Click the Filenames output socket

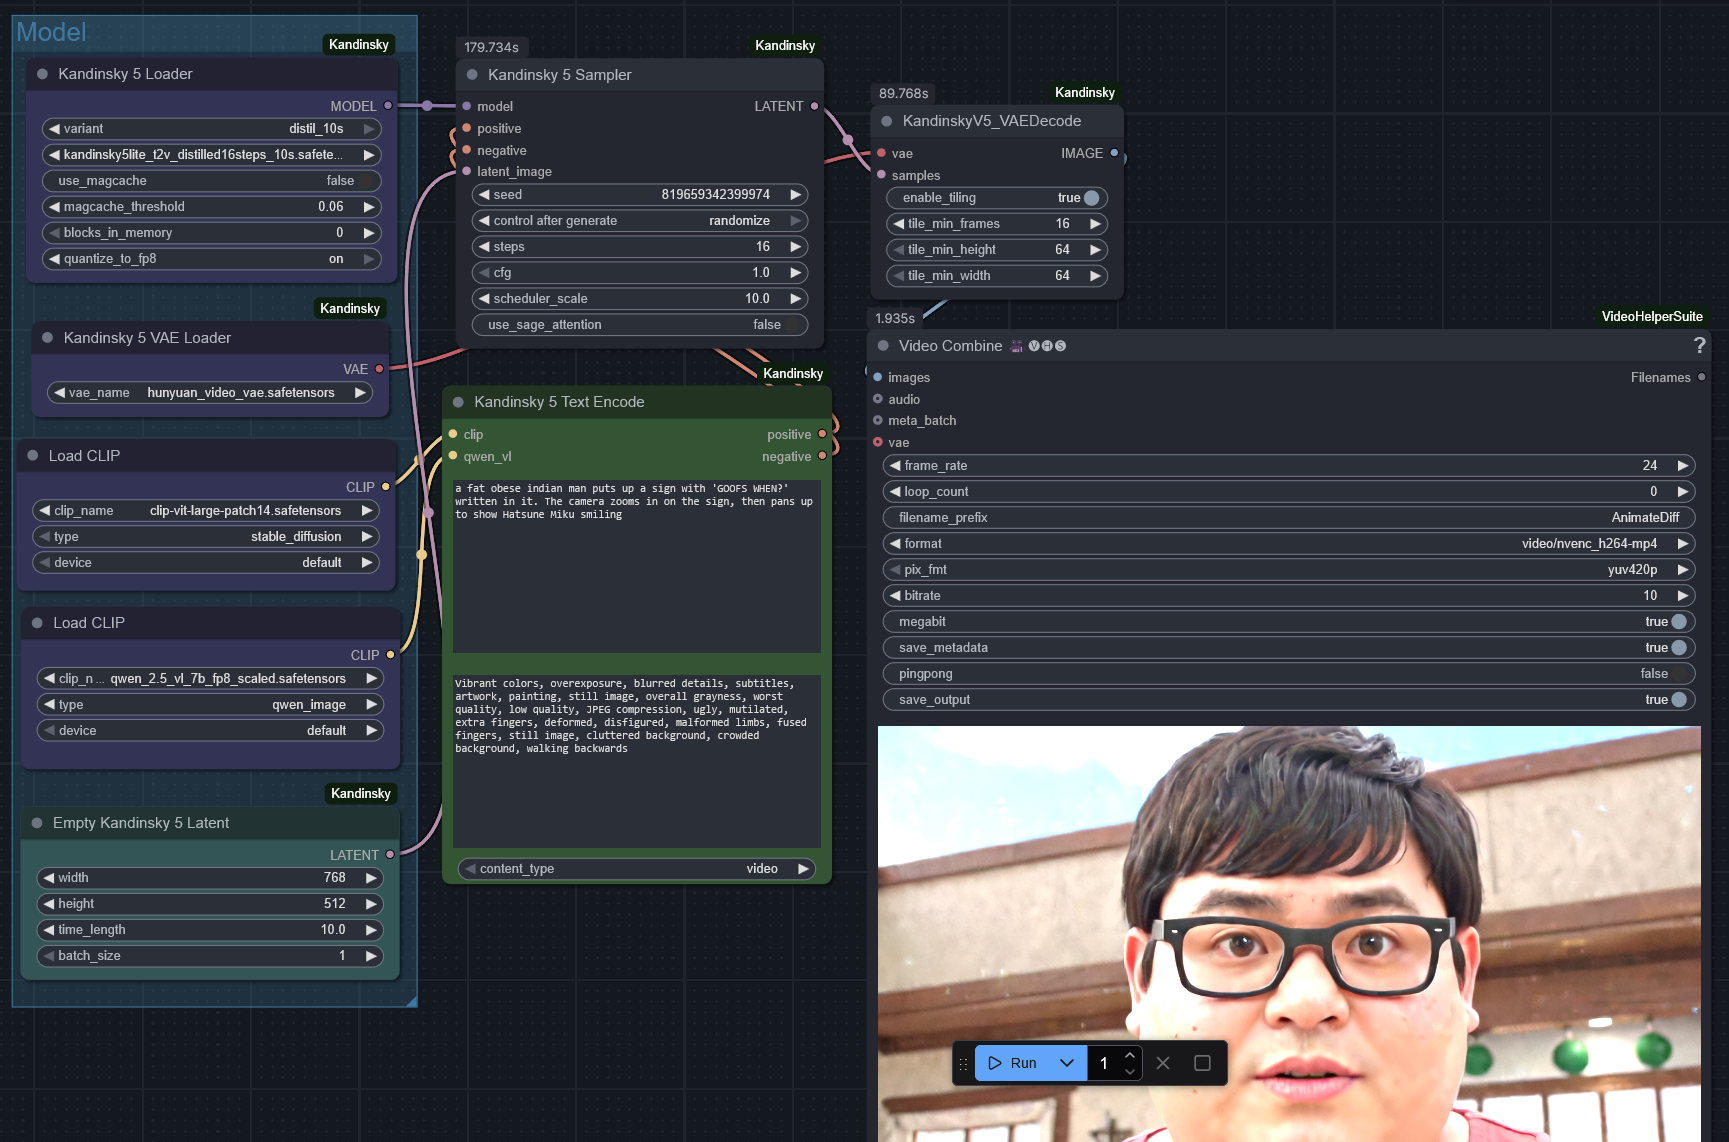click(1701, 377)
